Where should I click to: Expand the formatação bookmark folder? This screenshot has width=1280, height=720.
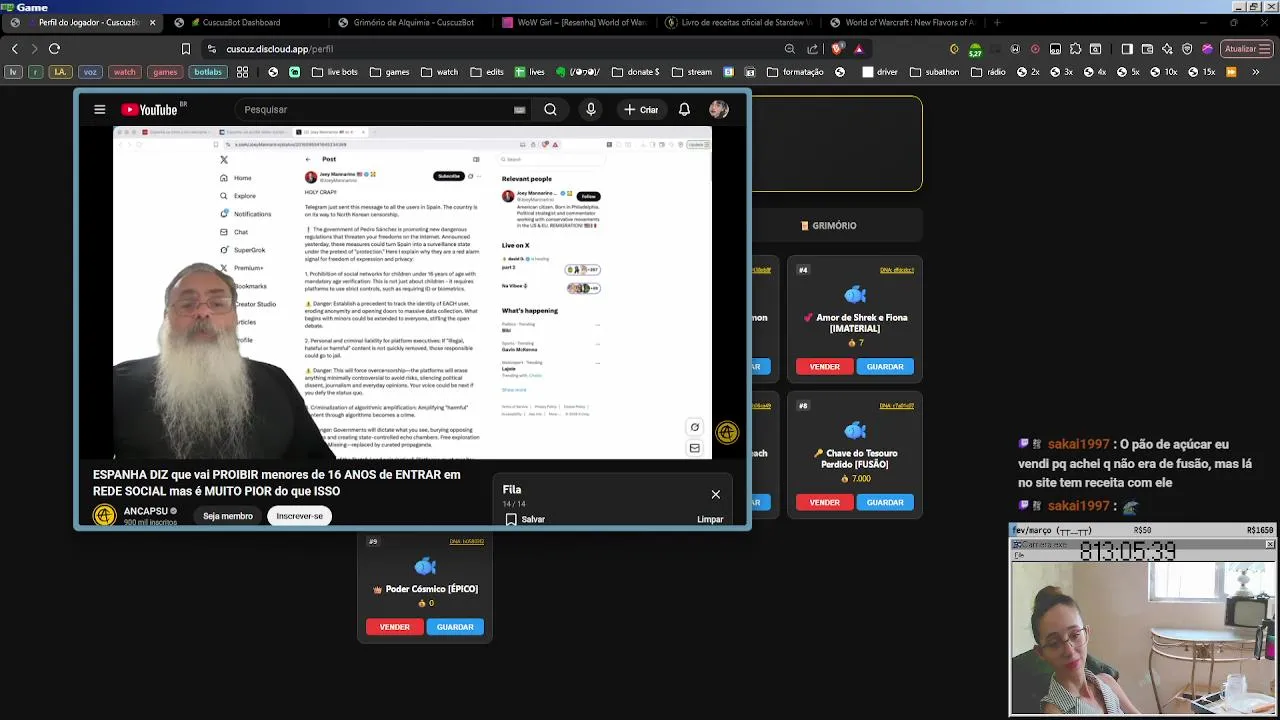point(795,72)
